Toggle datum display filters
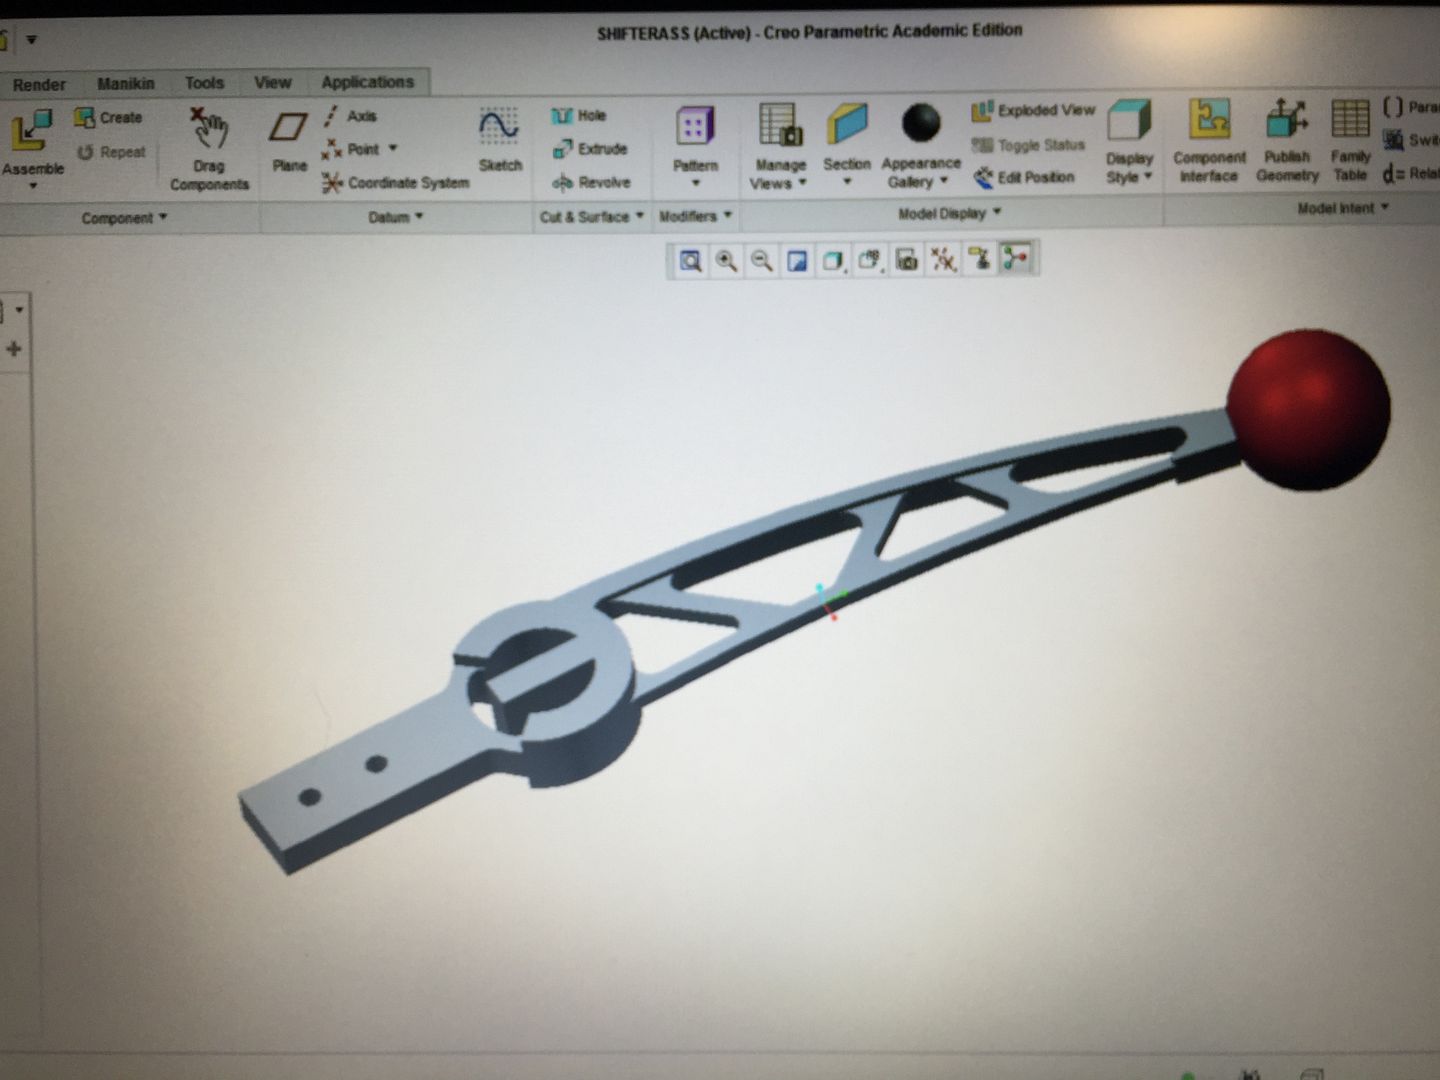This screenshot has width=1440, height=1080. [943, 260]
